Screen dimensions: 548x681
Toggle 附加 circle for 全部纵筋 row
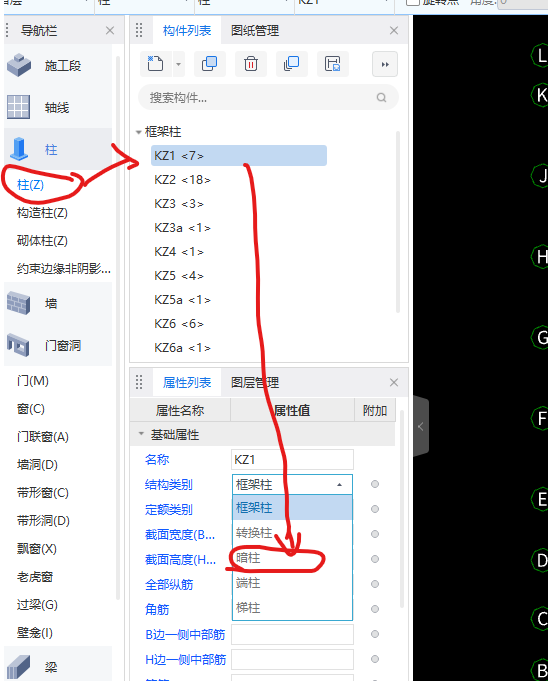pos(375,584)
